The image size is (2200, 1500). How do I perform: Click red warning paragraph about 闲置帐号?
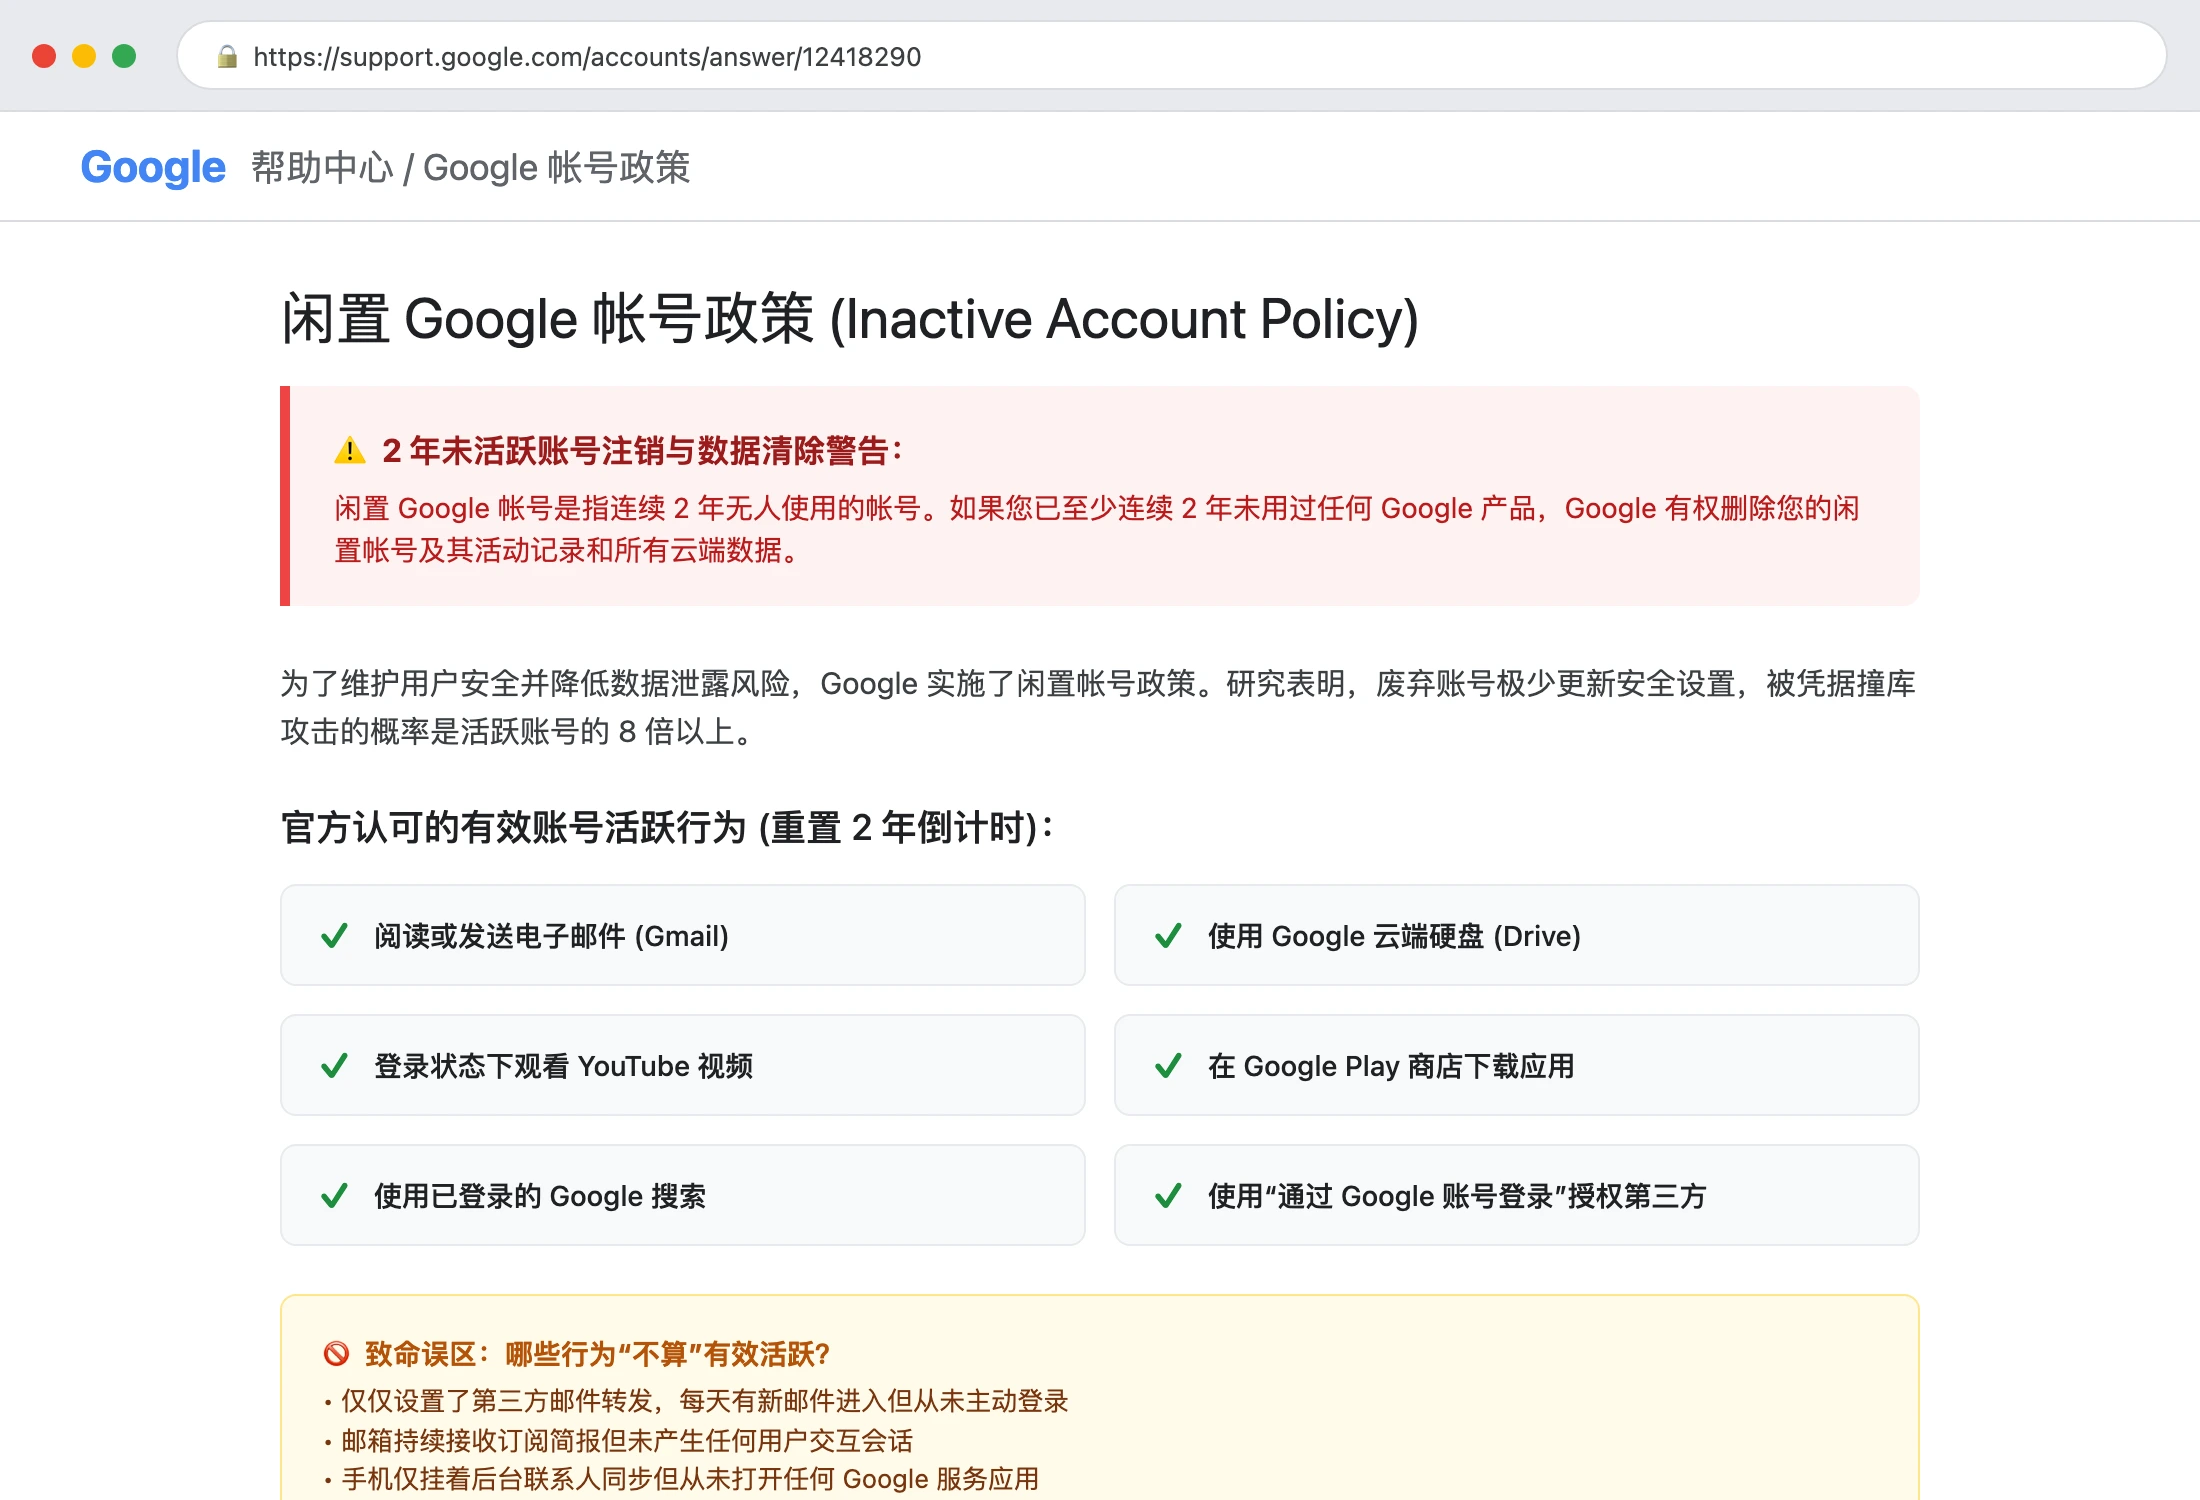coord(1097,529)
